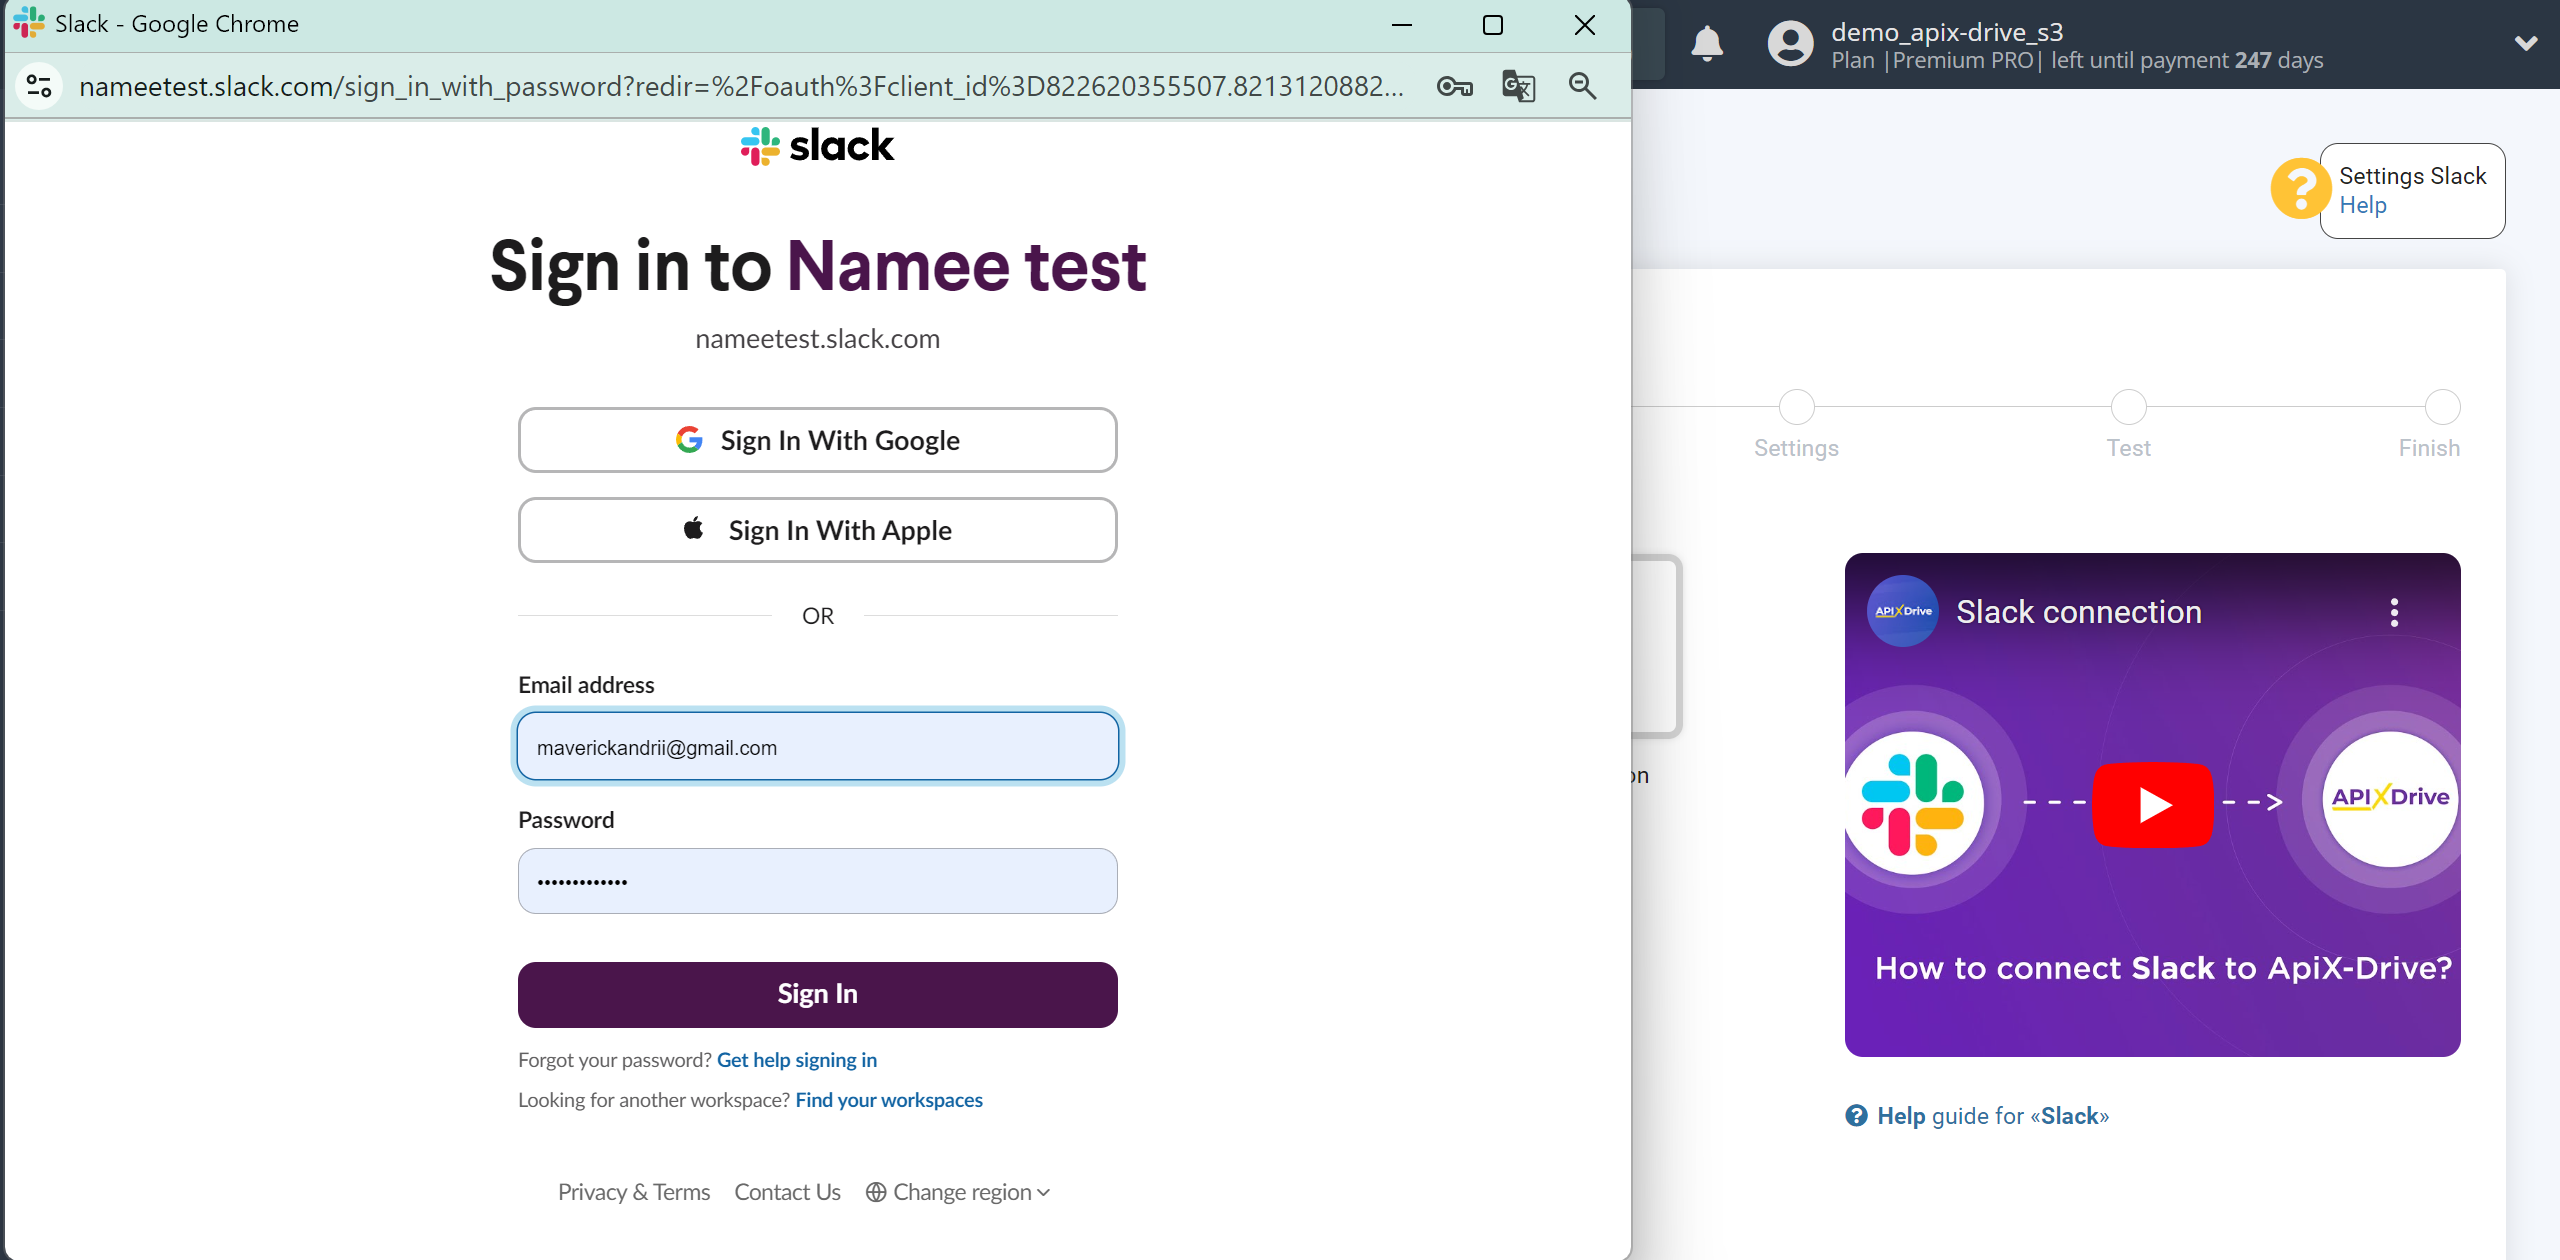Click the Change region dropdown
Image resolution: width=2560 pixels, height=1260 pixels.
[x=958, y=1191]
